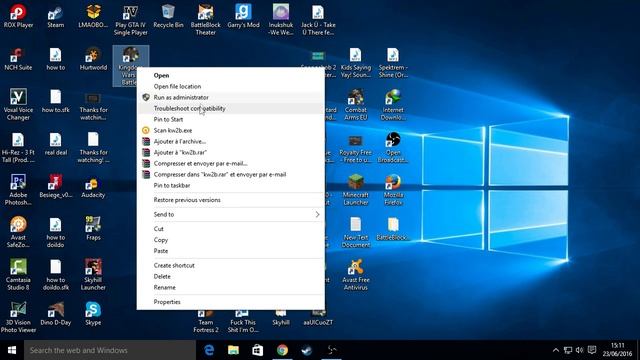Image resolution: width=640 pixels, height=360 pixels.
Task: Select the Spektrem - Shine audio file
Action: [x=393, y=62]
